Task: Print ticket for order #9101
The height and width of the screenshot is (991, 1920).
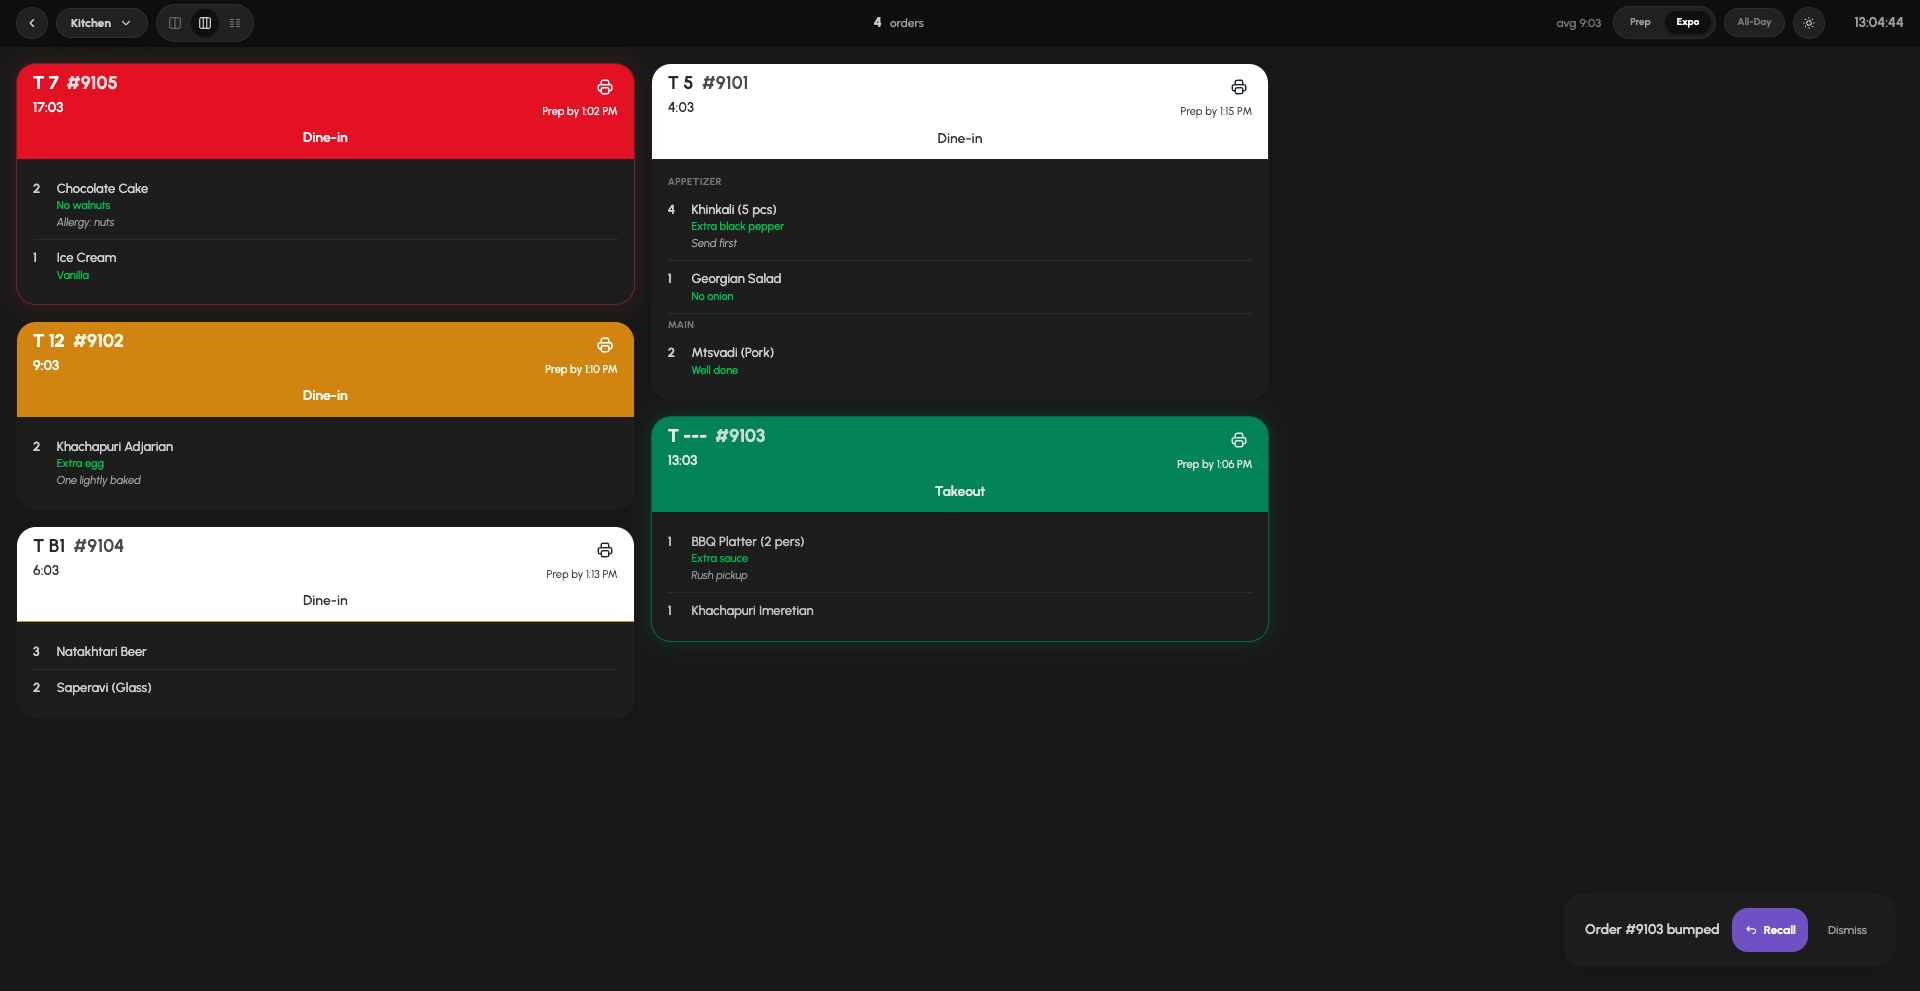Action: coord(1239,87)
